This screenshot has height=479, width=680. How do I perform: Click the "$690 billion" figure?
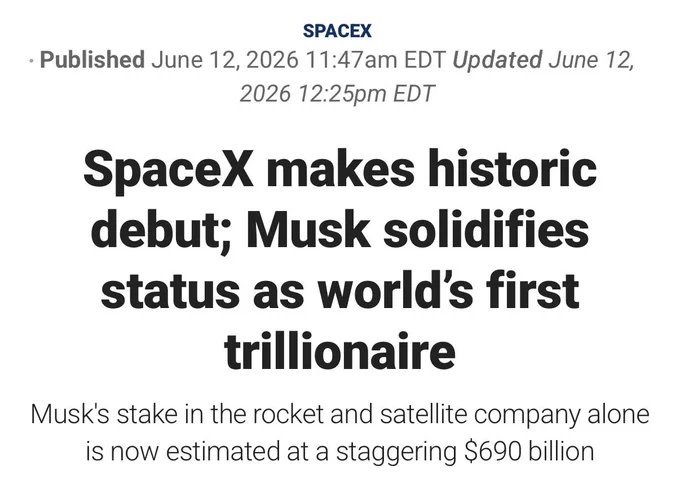pyautogui.click(x=529, y=451)
